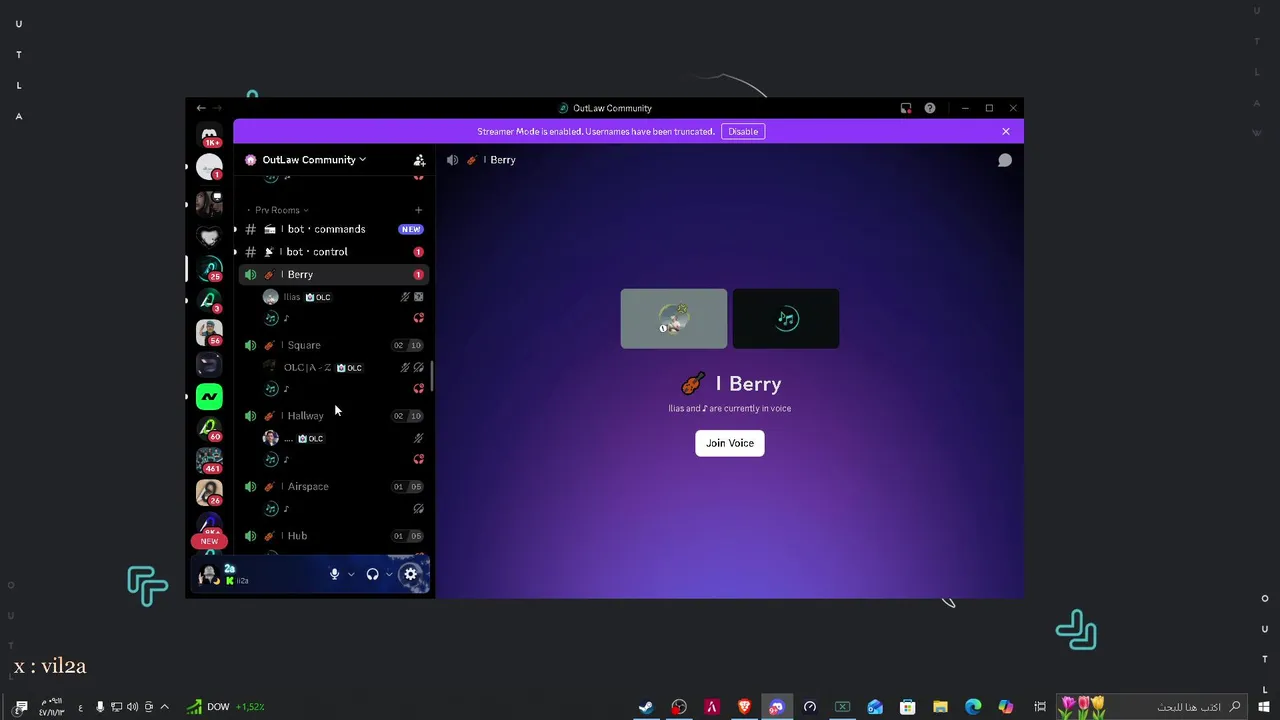Open Discord help question mark icon
This screenshot has height=720, width=1280.
[x=930, y=108]
